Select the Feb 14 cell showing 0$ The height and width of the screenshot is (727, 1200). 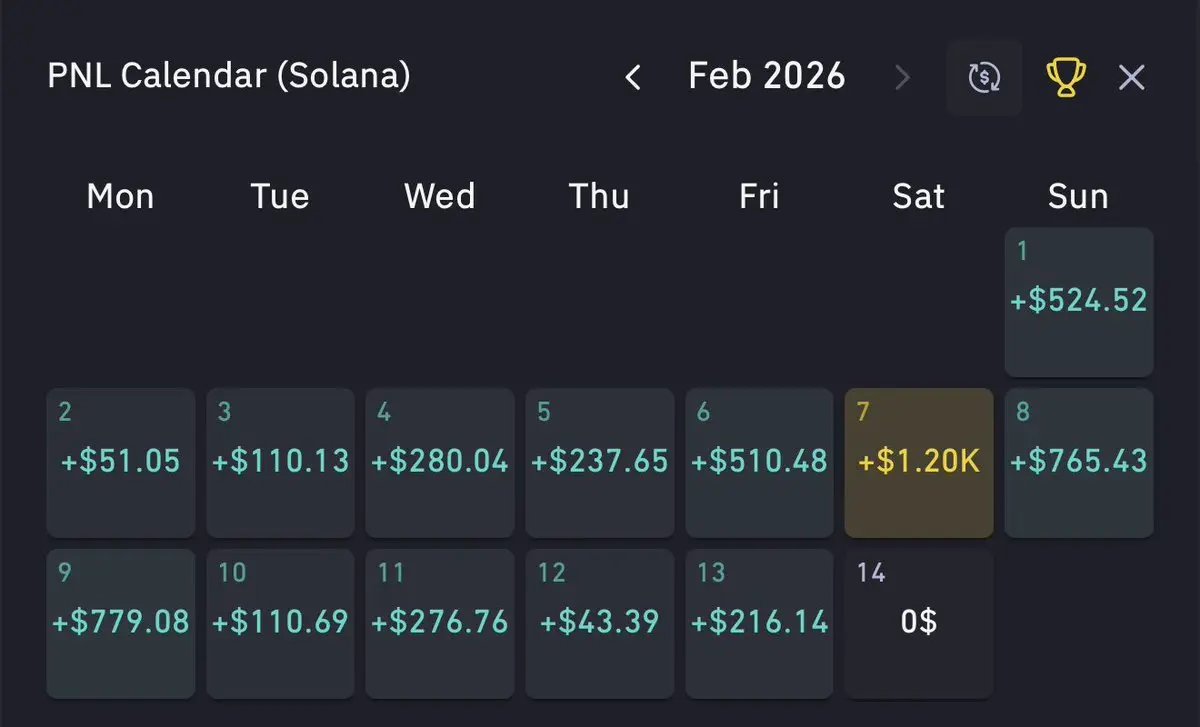click(x=919, y=622)
